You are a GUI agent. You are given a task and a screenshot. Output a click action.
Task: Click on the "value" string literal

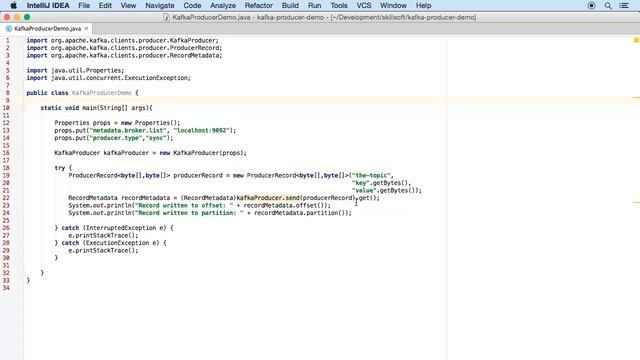click(364, 191)
